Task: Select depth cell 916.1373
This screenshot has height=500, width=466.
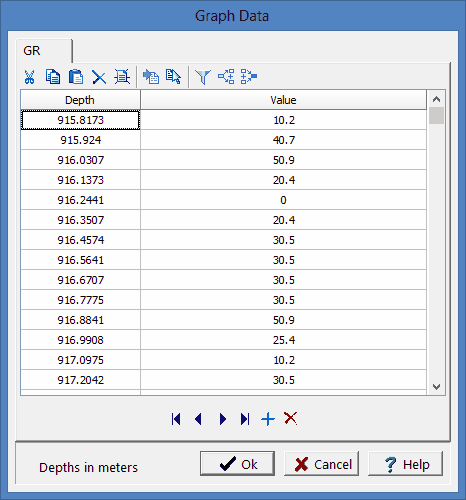Action: [x=80, y=180]
